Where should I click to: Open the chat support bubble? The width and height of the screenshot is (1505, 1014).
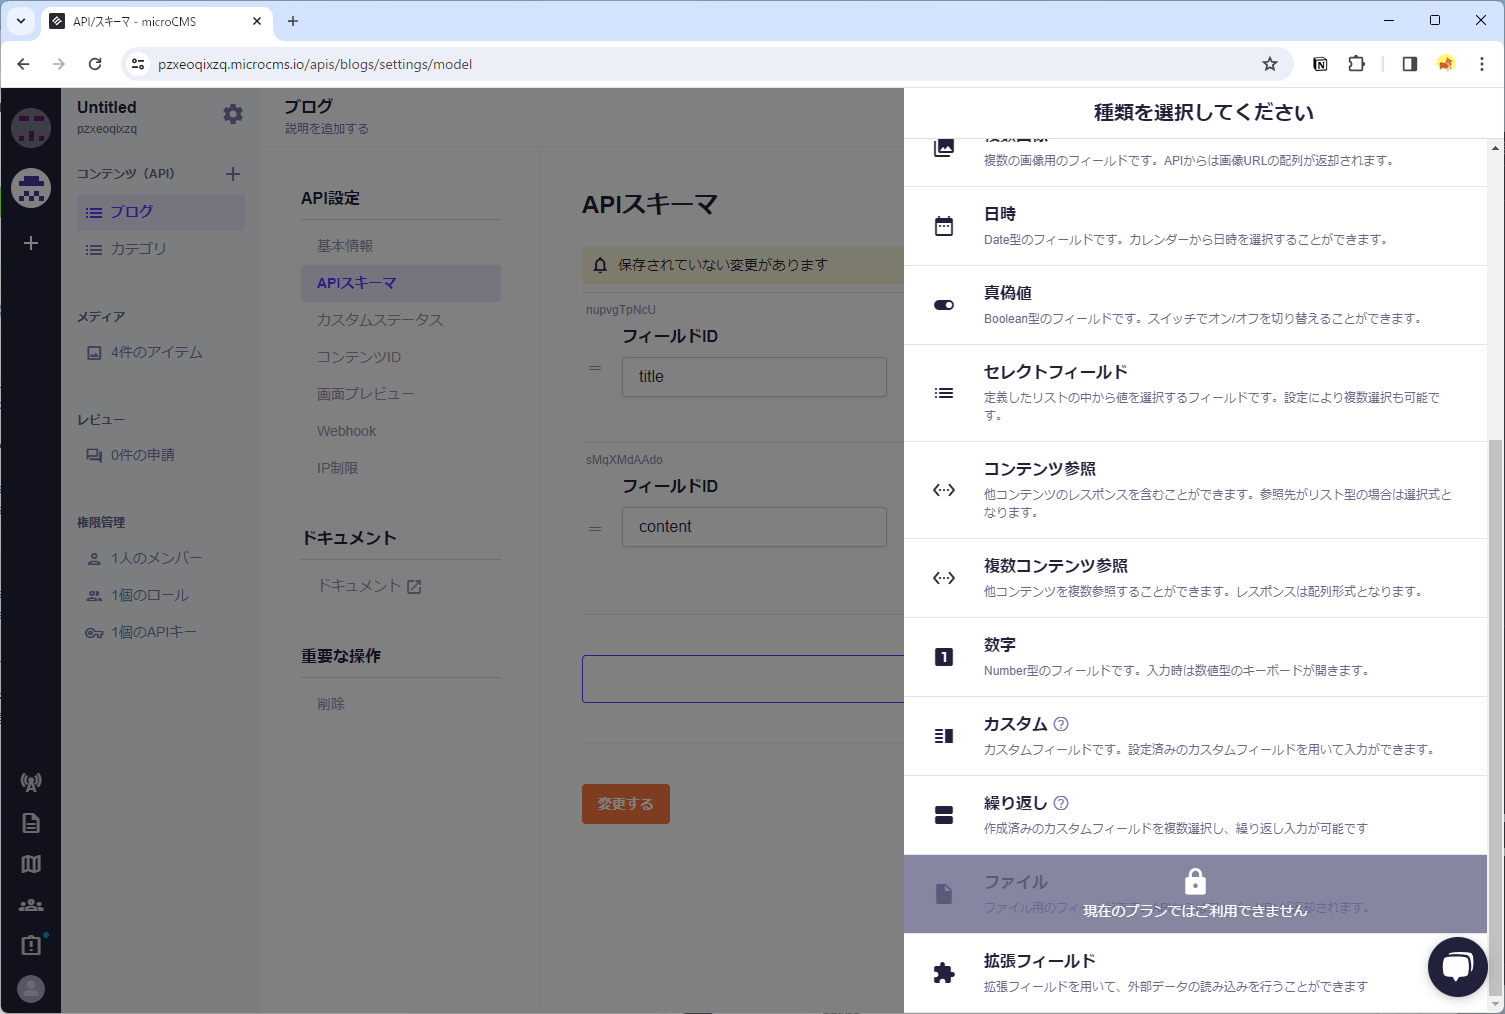click(1458, 967)
